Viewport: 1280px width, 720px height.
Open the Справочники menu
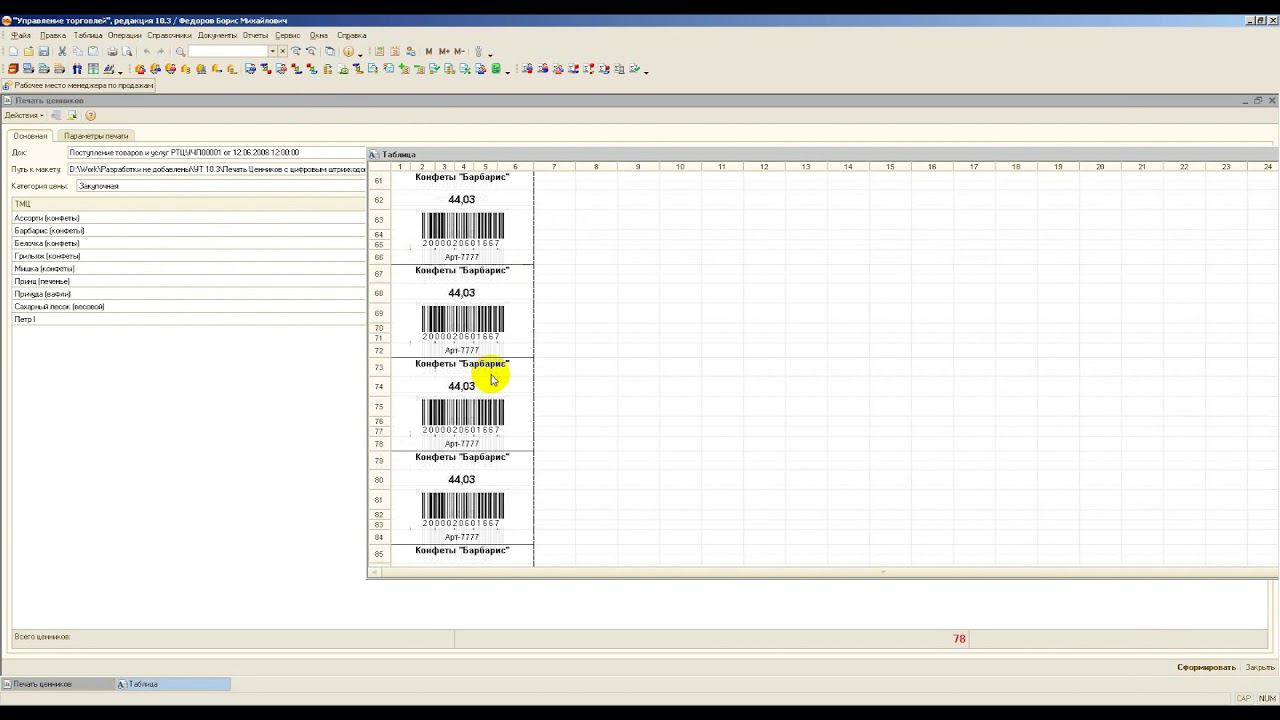[169, 35]
